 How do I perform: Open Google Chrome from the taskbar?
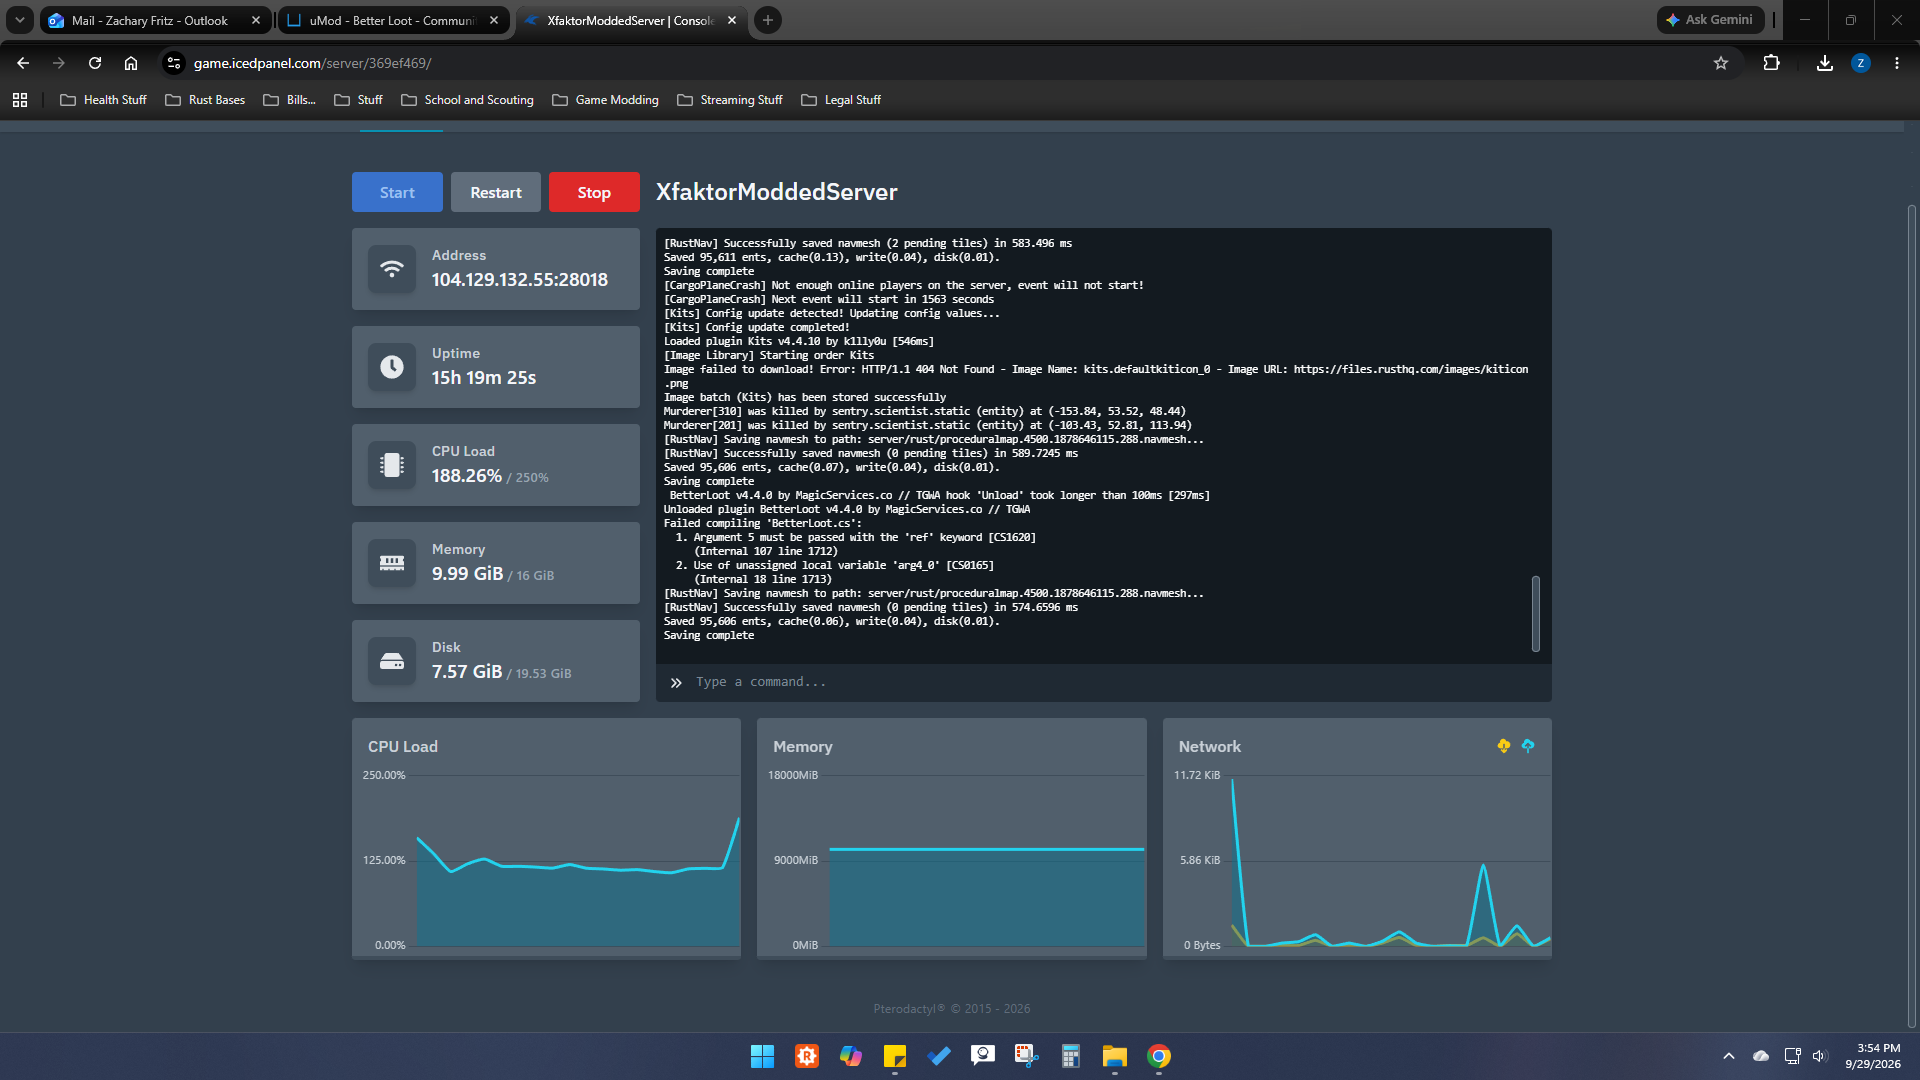1159,1056
